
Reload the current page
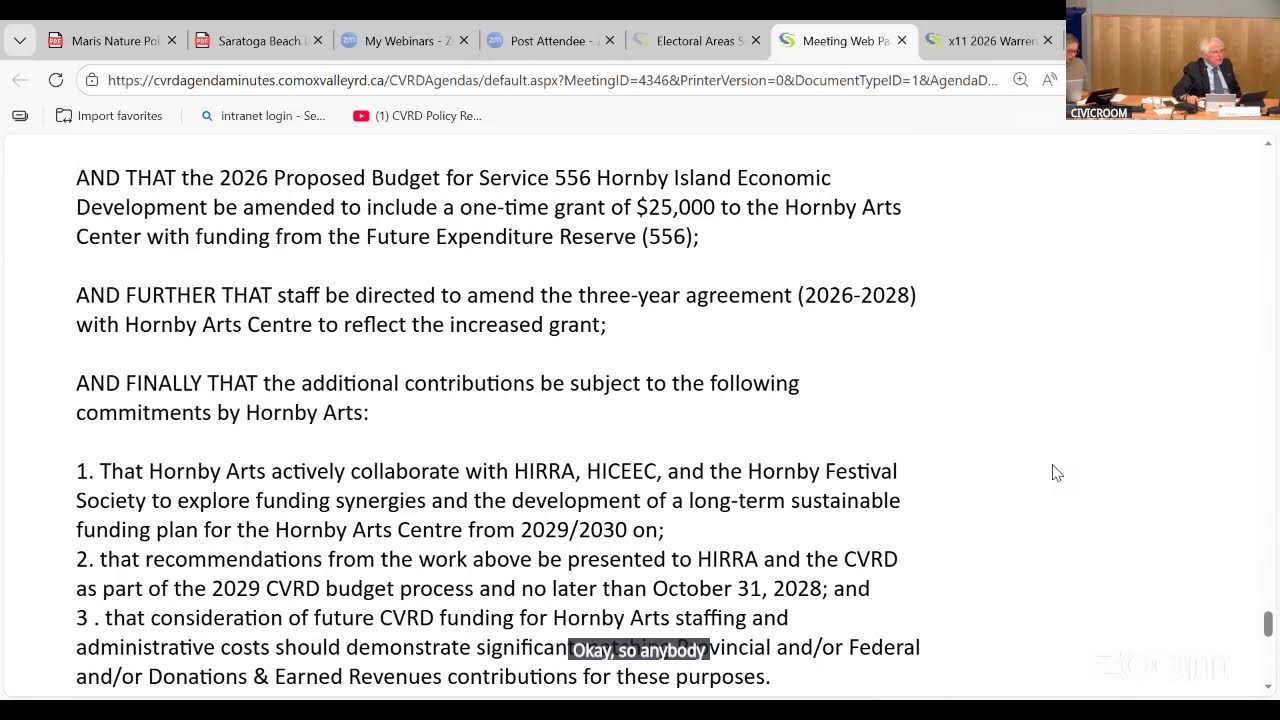[56, 80]
